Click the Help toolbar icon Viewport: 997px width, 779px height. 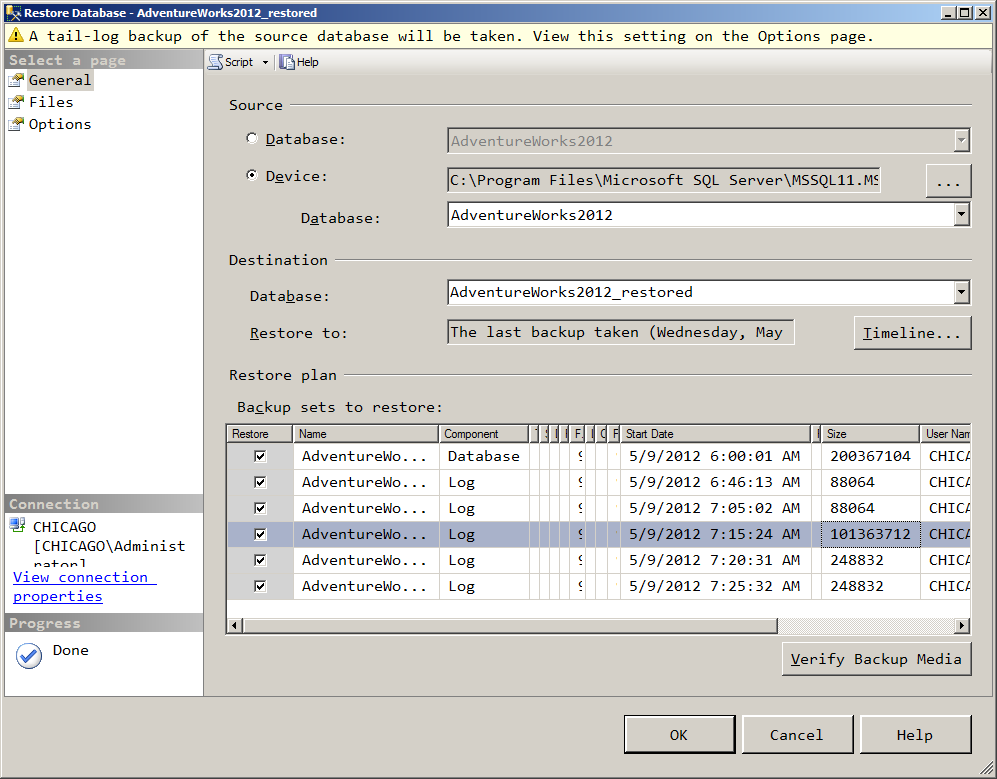(287, 62)
